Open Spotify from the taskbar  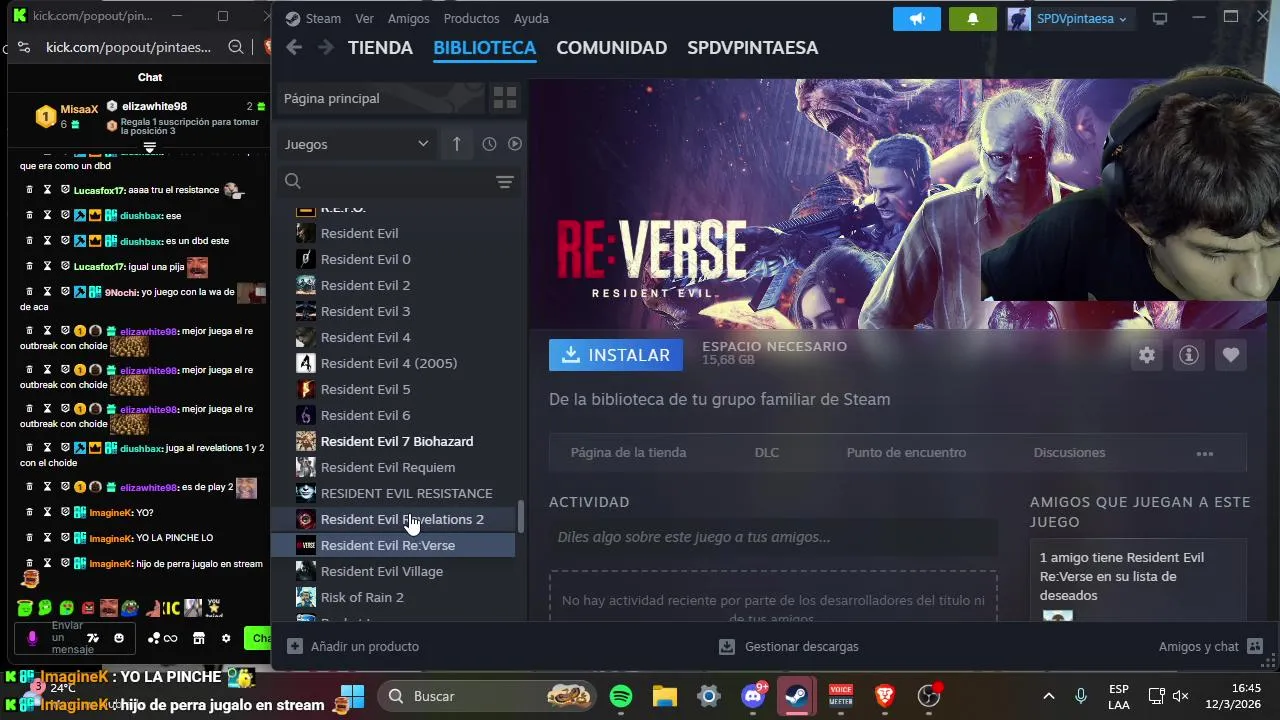click(621, 696)
